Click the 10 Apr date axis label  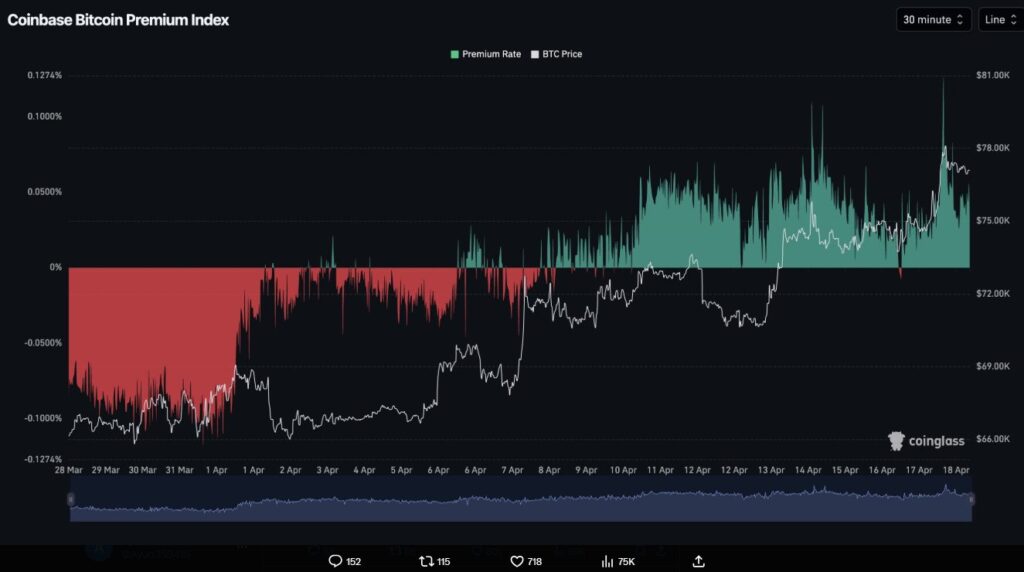pos(623,469)
